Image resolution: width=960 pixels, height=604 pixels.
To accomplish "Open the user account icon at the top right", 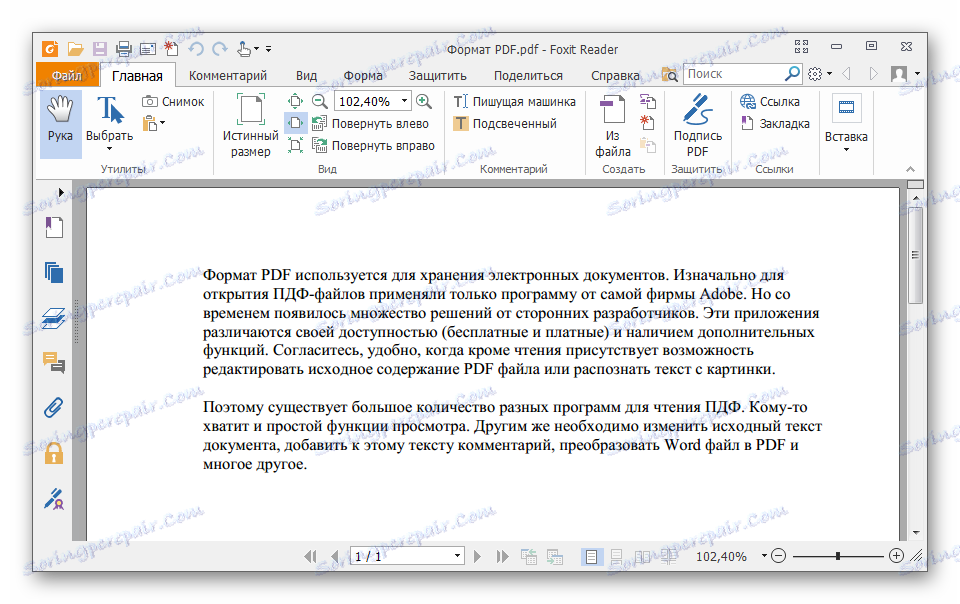I will coord(899,74).
